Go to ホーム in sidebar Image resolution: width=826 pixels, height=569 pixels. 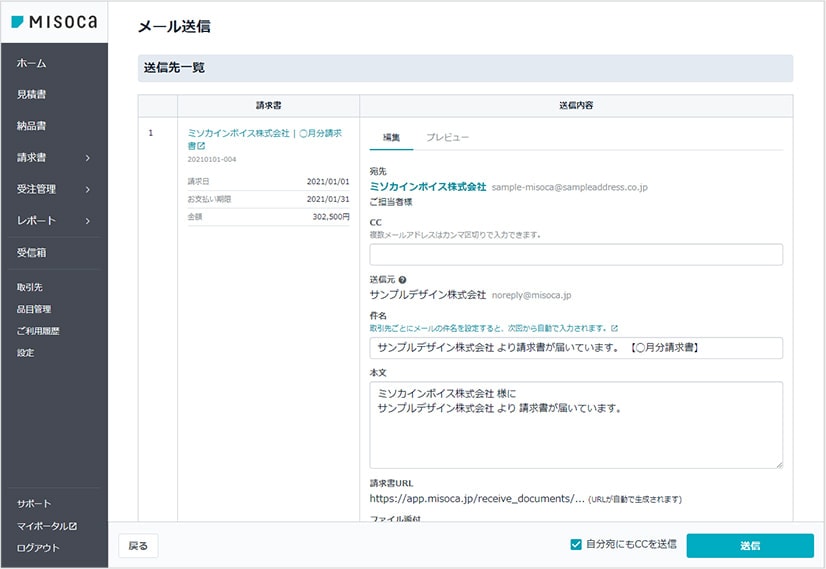32,63
